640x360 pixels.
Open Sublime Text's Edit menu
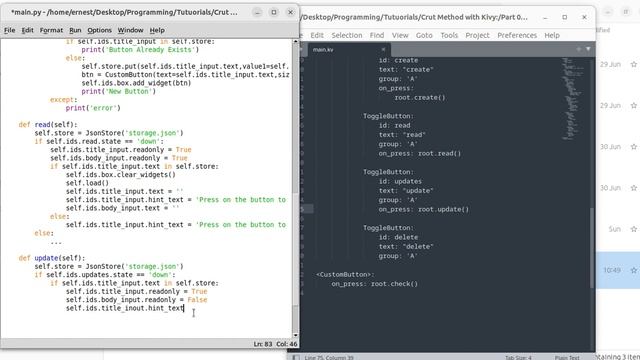(317, 36)
